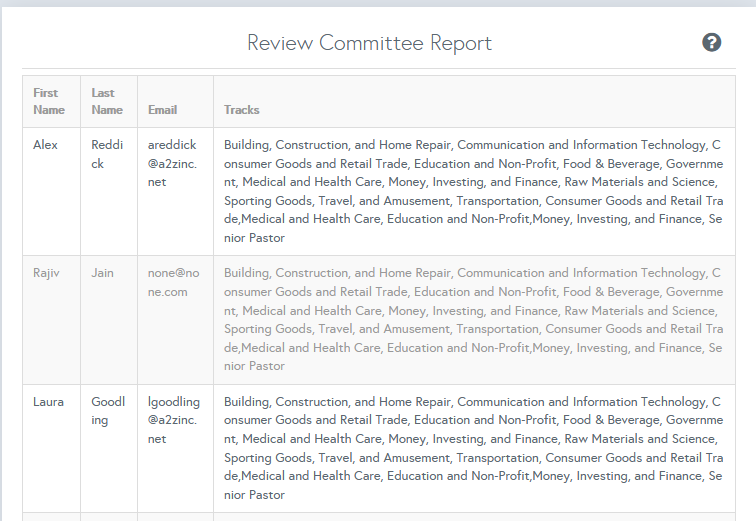The height and width of the screenshot is (521, 756).
Task: Click the Goodling last name cell
Action: (x=109, y=411)
